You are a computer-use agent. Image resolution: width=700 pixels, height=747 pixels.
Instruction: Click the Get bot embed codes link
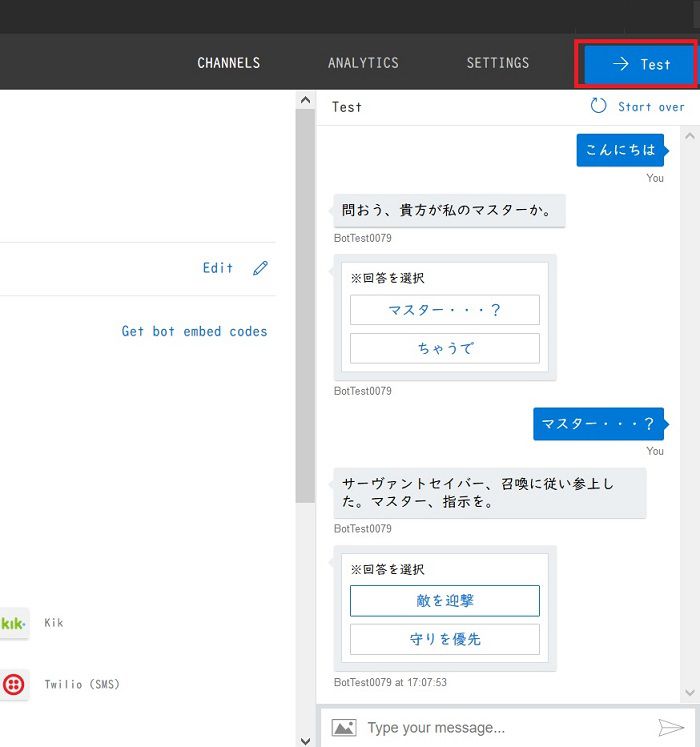tap(194, 331)
